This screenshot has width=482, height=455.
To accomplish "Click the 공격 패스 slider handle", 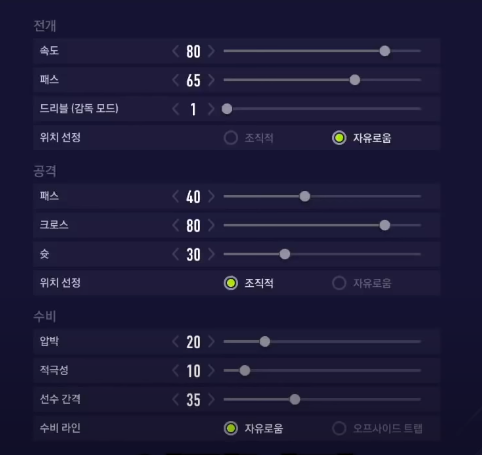I will (x=305, y=196).
